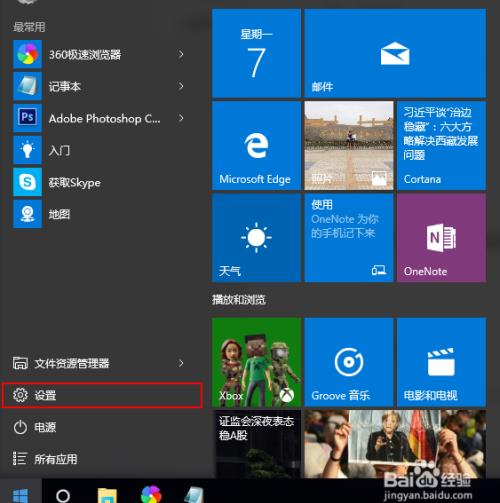Image resolution: width=500 pixels, height=503 pixels.
Task: Open the 天气 weather tile
Action: coord(256,238)
